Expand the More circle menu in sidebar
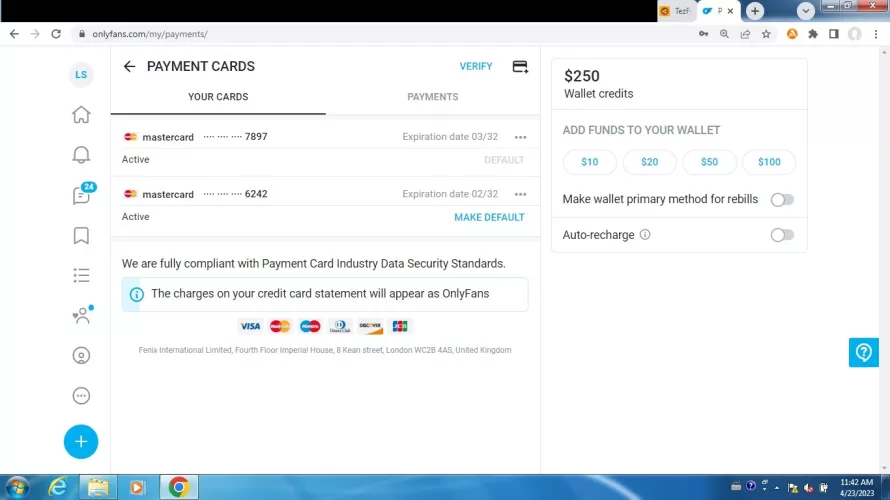890x500 pixels. click(81, 396)
